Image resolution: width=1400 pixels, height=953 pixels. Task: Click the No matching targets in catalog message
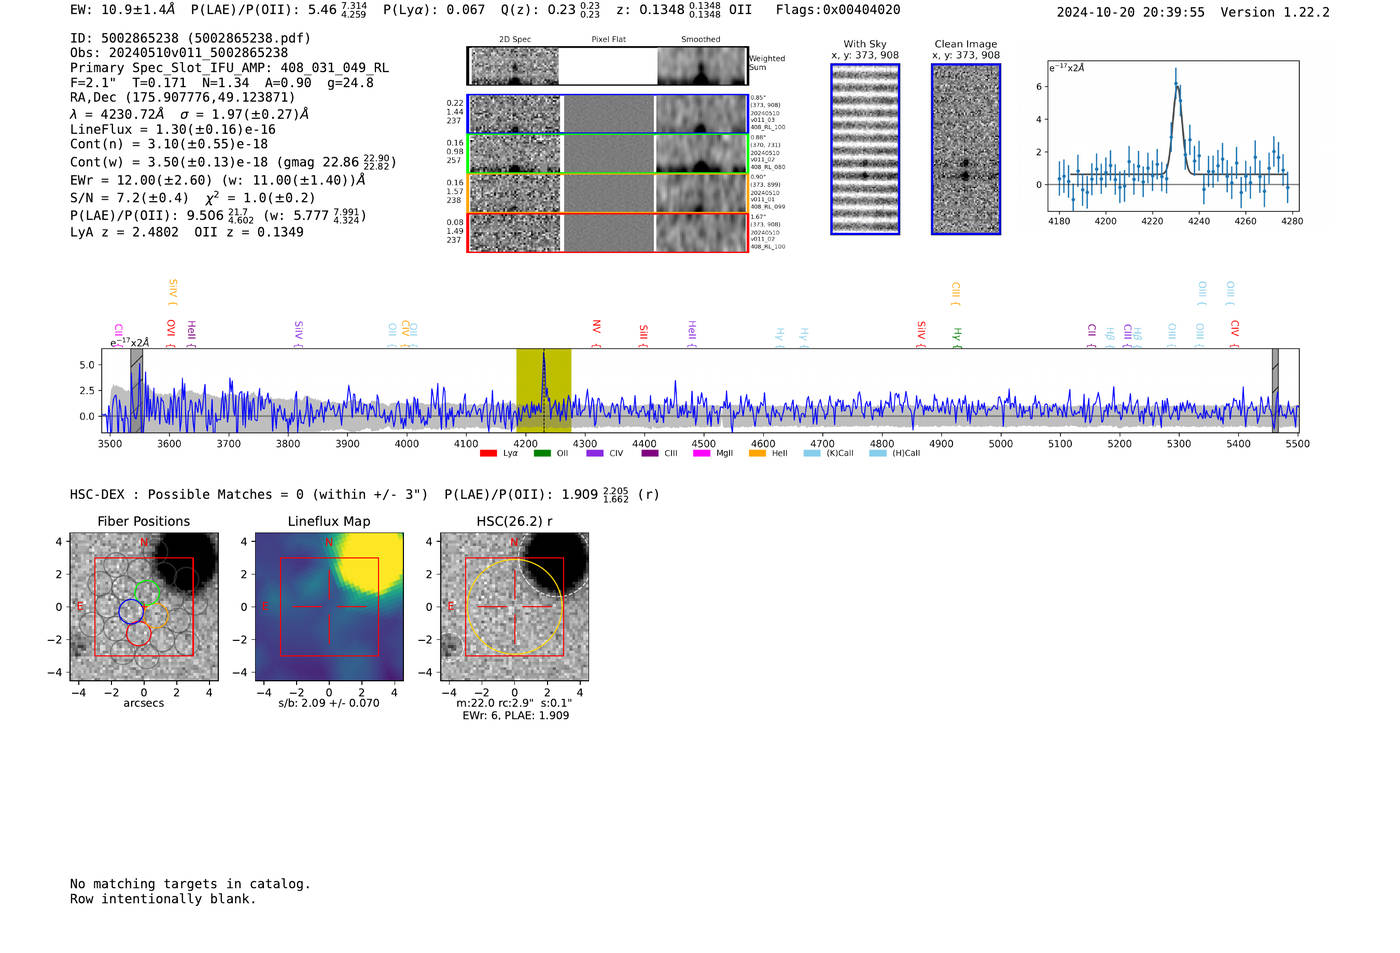[x=190, y=884]
